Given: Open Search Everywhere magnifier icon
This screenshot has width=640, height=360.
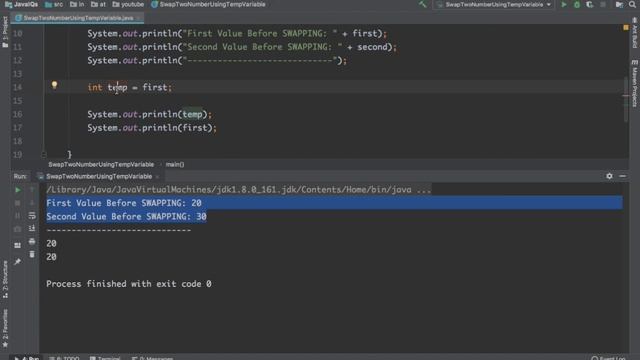Looking at the screenshot, I should click(632, 4).
